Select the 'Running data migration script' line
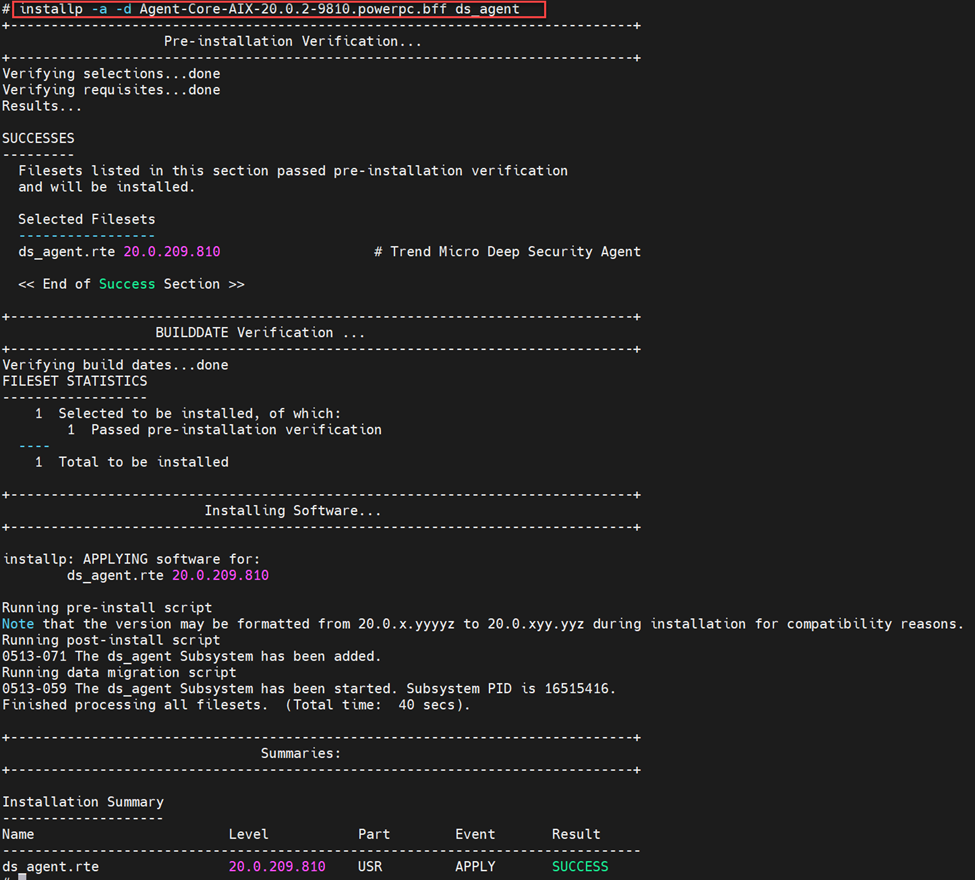The height and width of the screenshot is (880, 975). pos(119,672)
